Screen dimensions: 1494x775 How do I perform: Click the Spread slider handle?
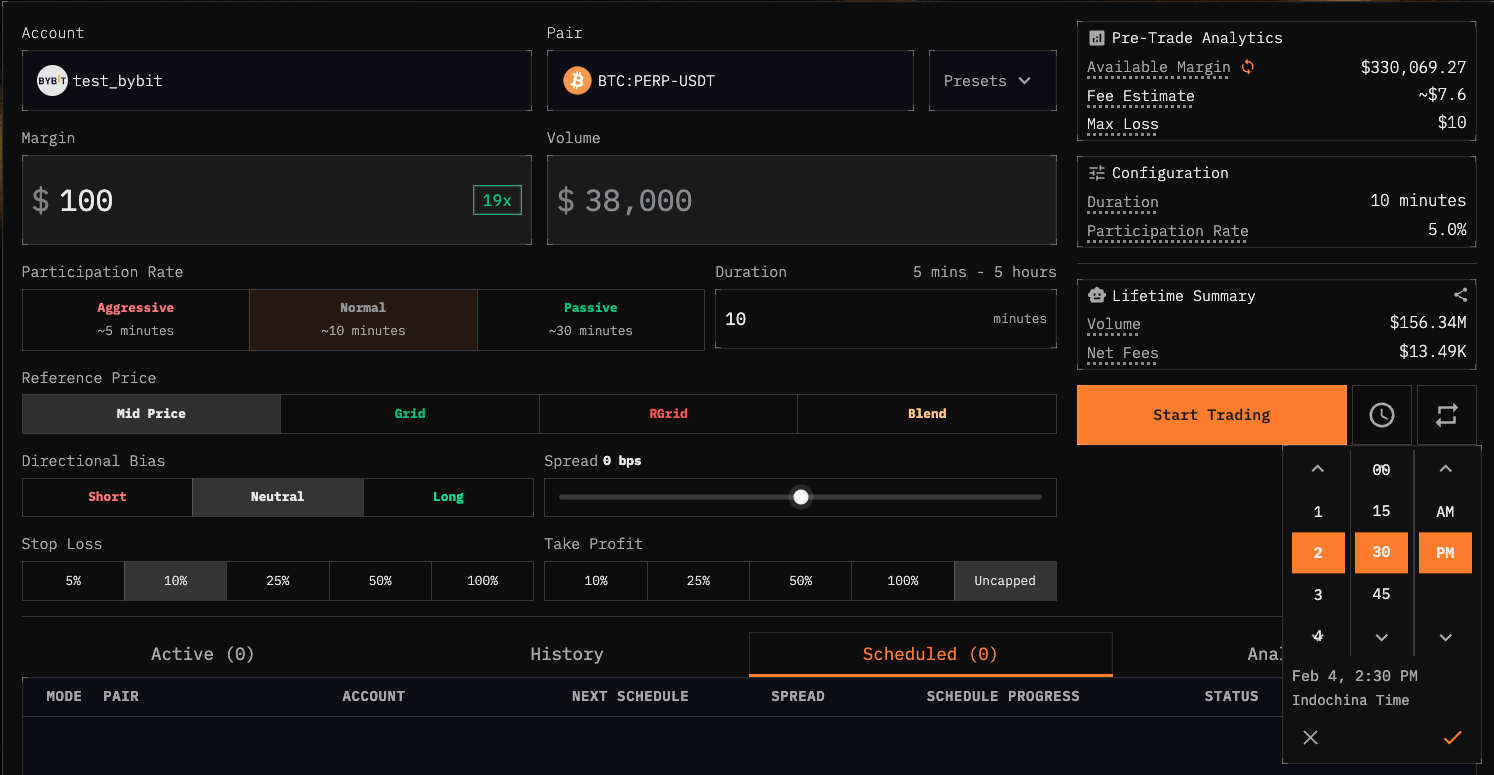click(x=800, y=497)
